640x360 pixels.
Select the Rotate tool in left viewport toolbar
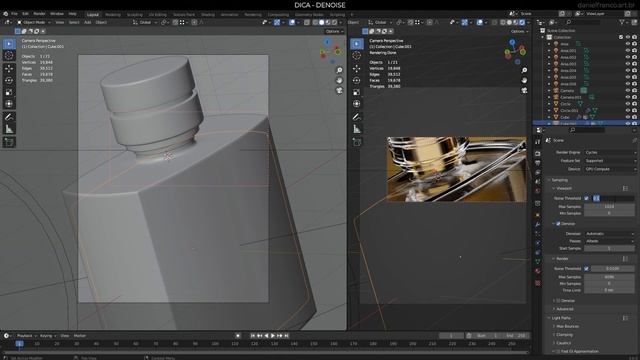click(x=9, y=80)
